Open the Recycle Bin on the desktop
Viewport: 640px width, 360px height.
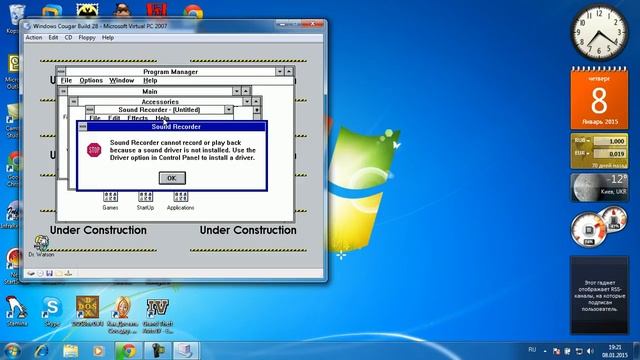tap(16, 19)
